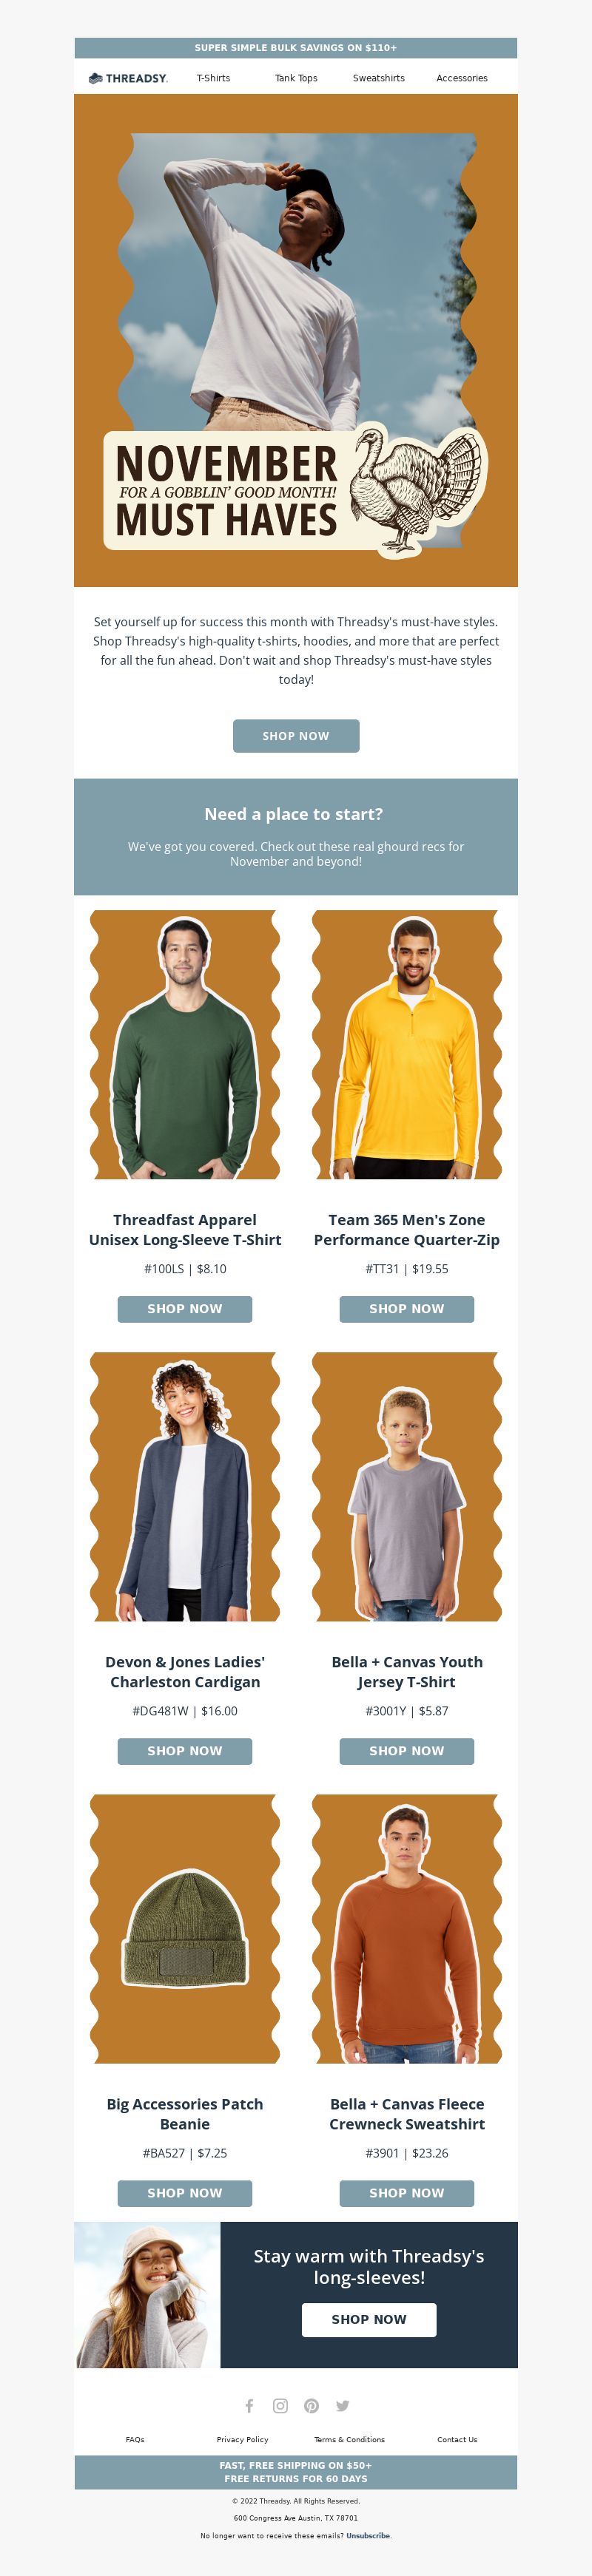Shop the Bella + Canvas Fleece Crewneck Sweatshirt

pyautogui.click(x=407, y=2192)
